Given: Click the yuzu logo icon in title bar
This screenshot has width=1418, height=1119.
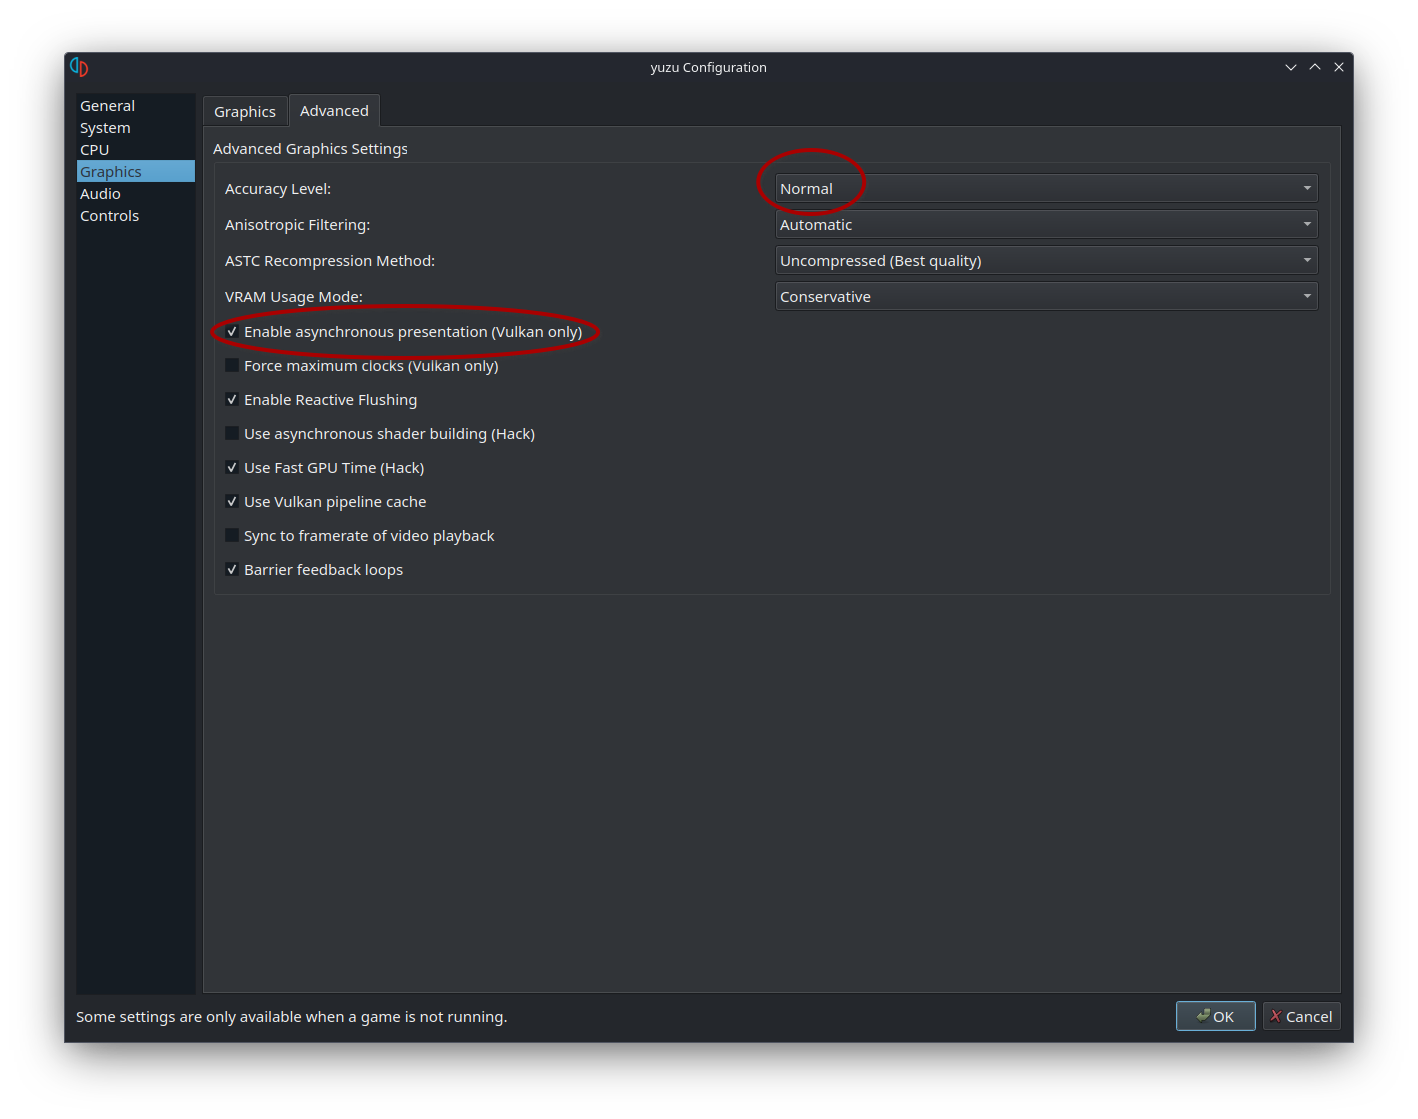Looking at the screenshot, I should tap(79, 67).
